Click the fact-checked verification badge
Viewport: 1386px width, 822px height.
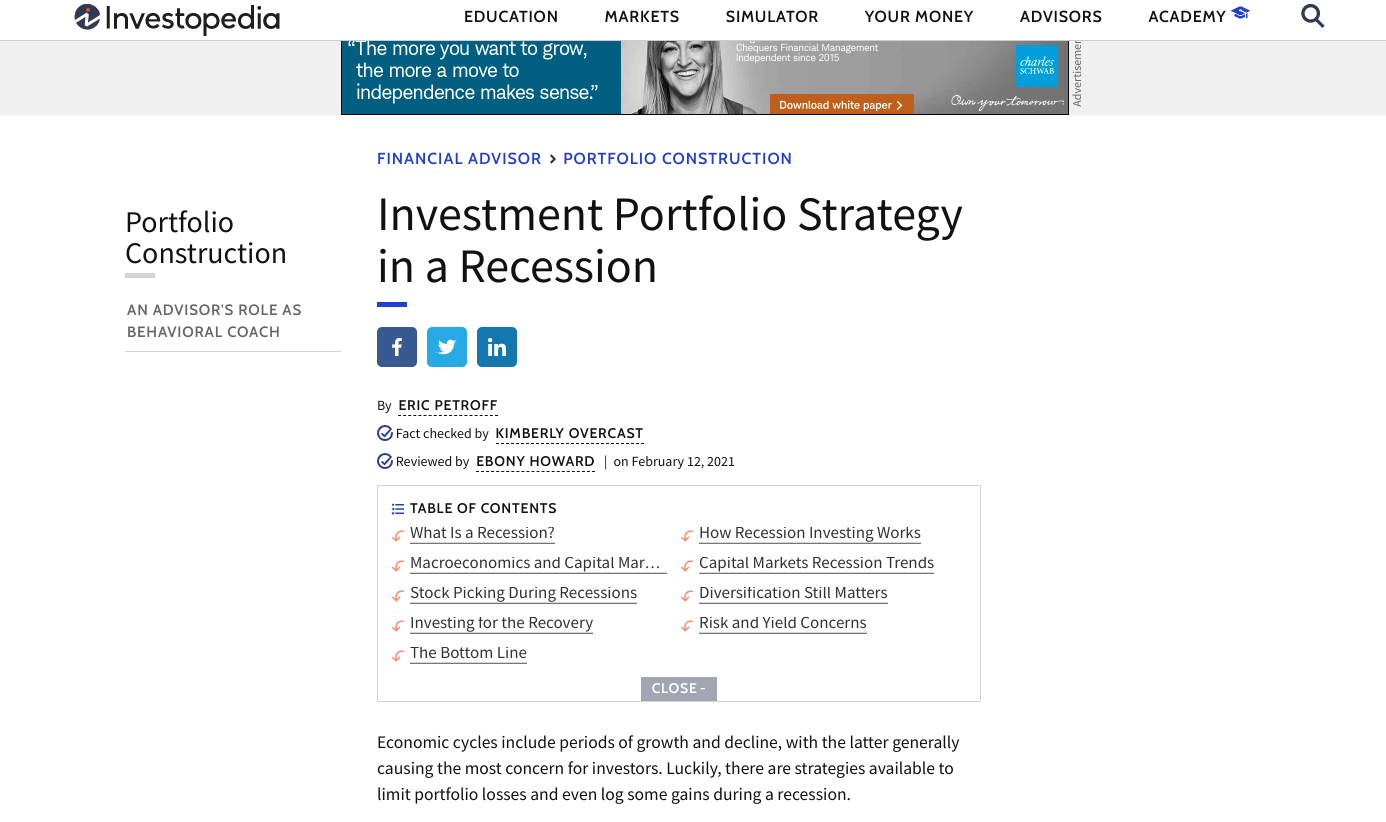click(x=384, y=432)
